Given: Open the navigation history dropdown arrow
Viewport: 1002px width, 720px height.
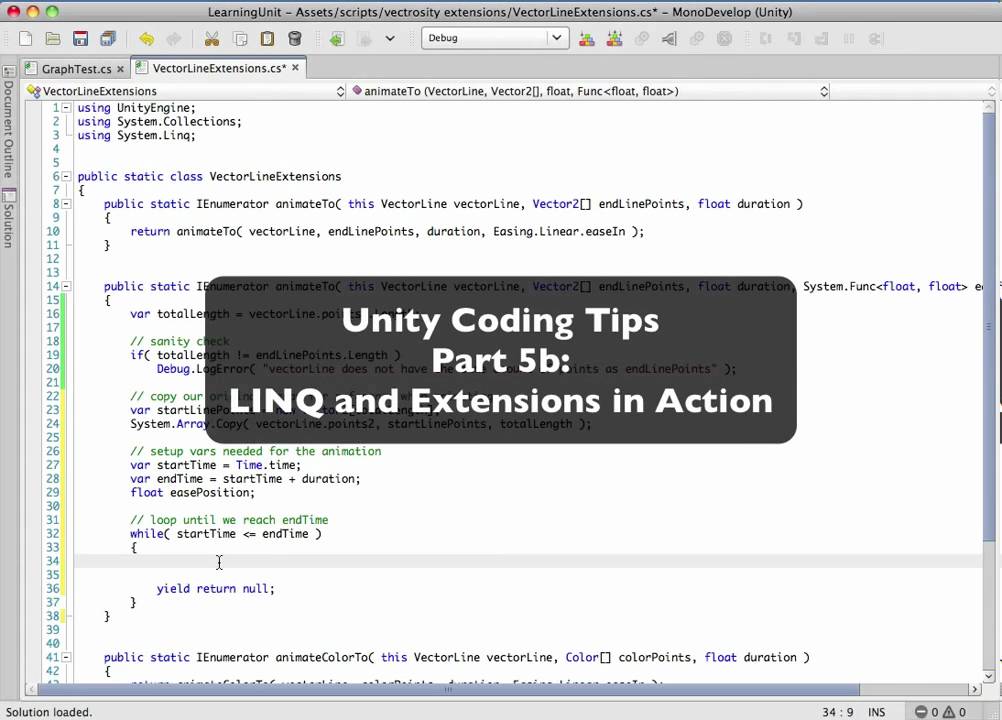Looking at the screenshot, I should tap(390, 38).
